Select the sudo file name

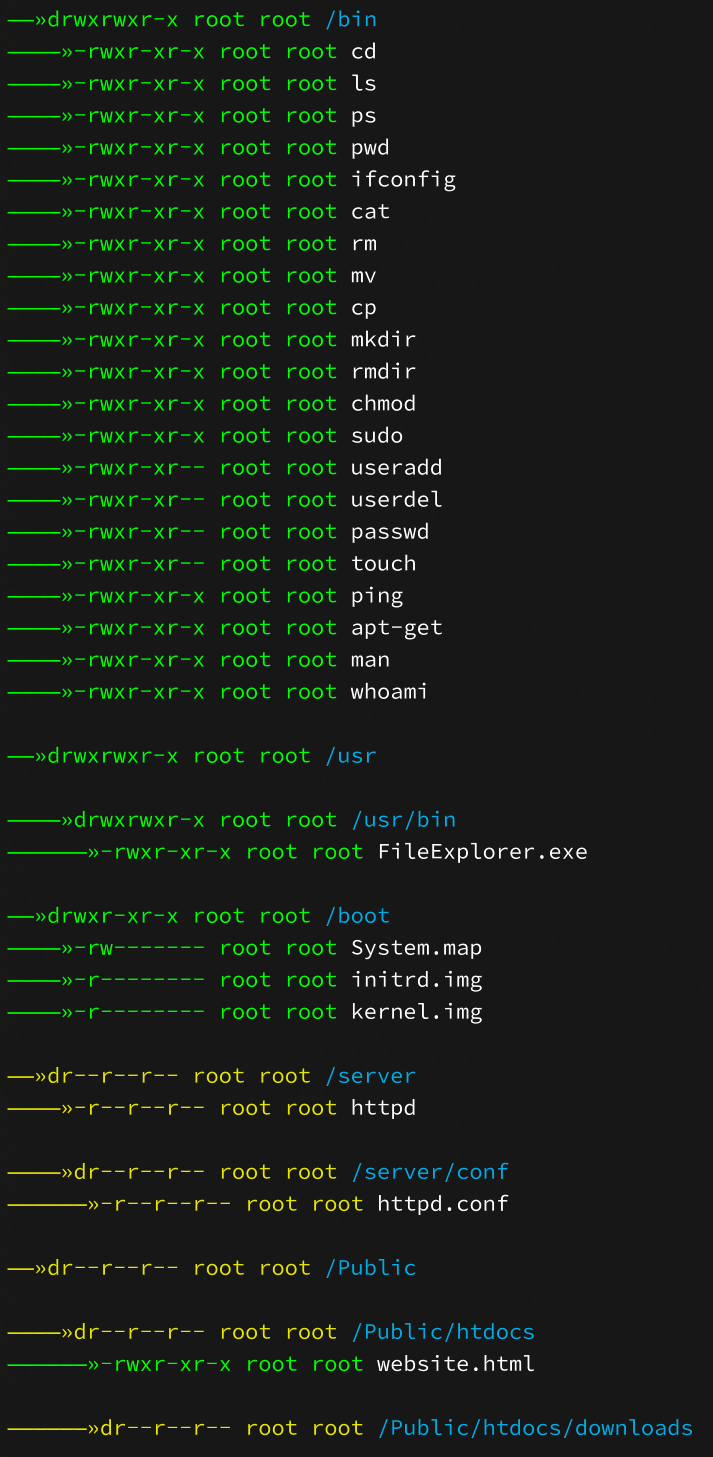click(377, 436)
